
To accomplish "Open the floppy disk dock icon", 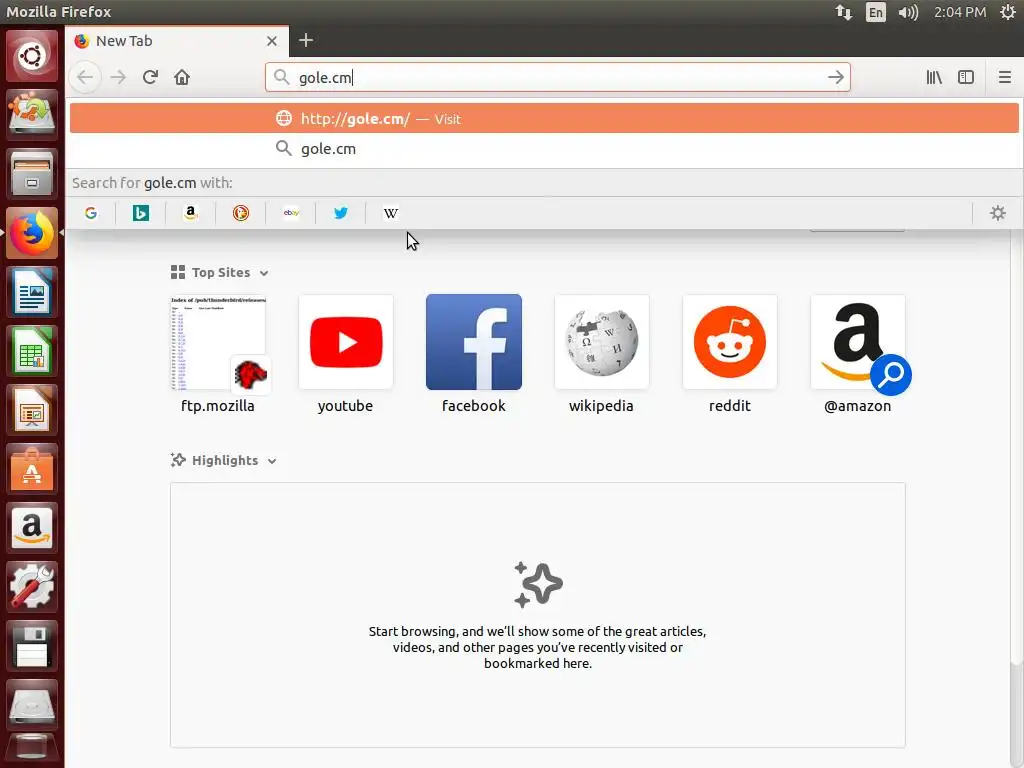I will (32, 646).
